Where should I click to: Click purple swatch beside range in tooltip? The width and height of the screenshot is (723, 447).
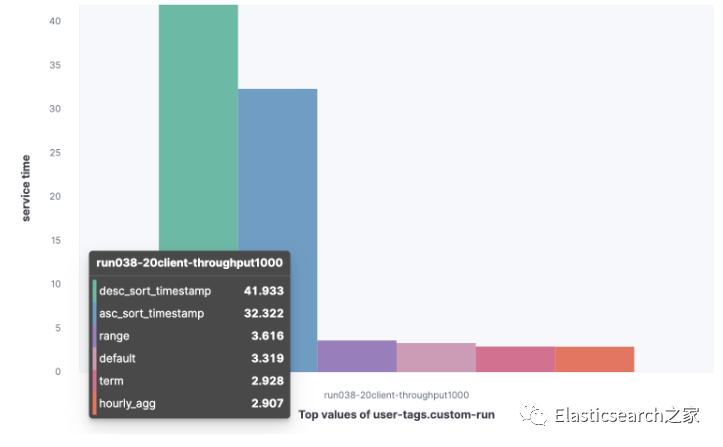[94, 336]
